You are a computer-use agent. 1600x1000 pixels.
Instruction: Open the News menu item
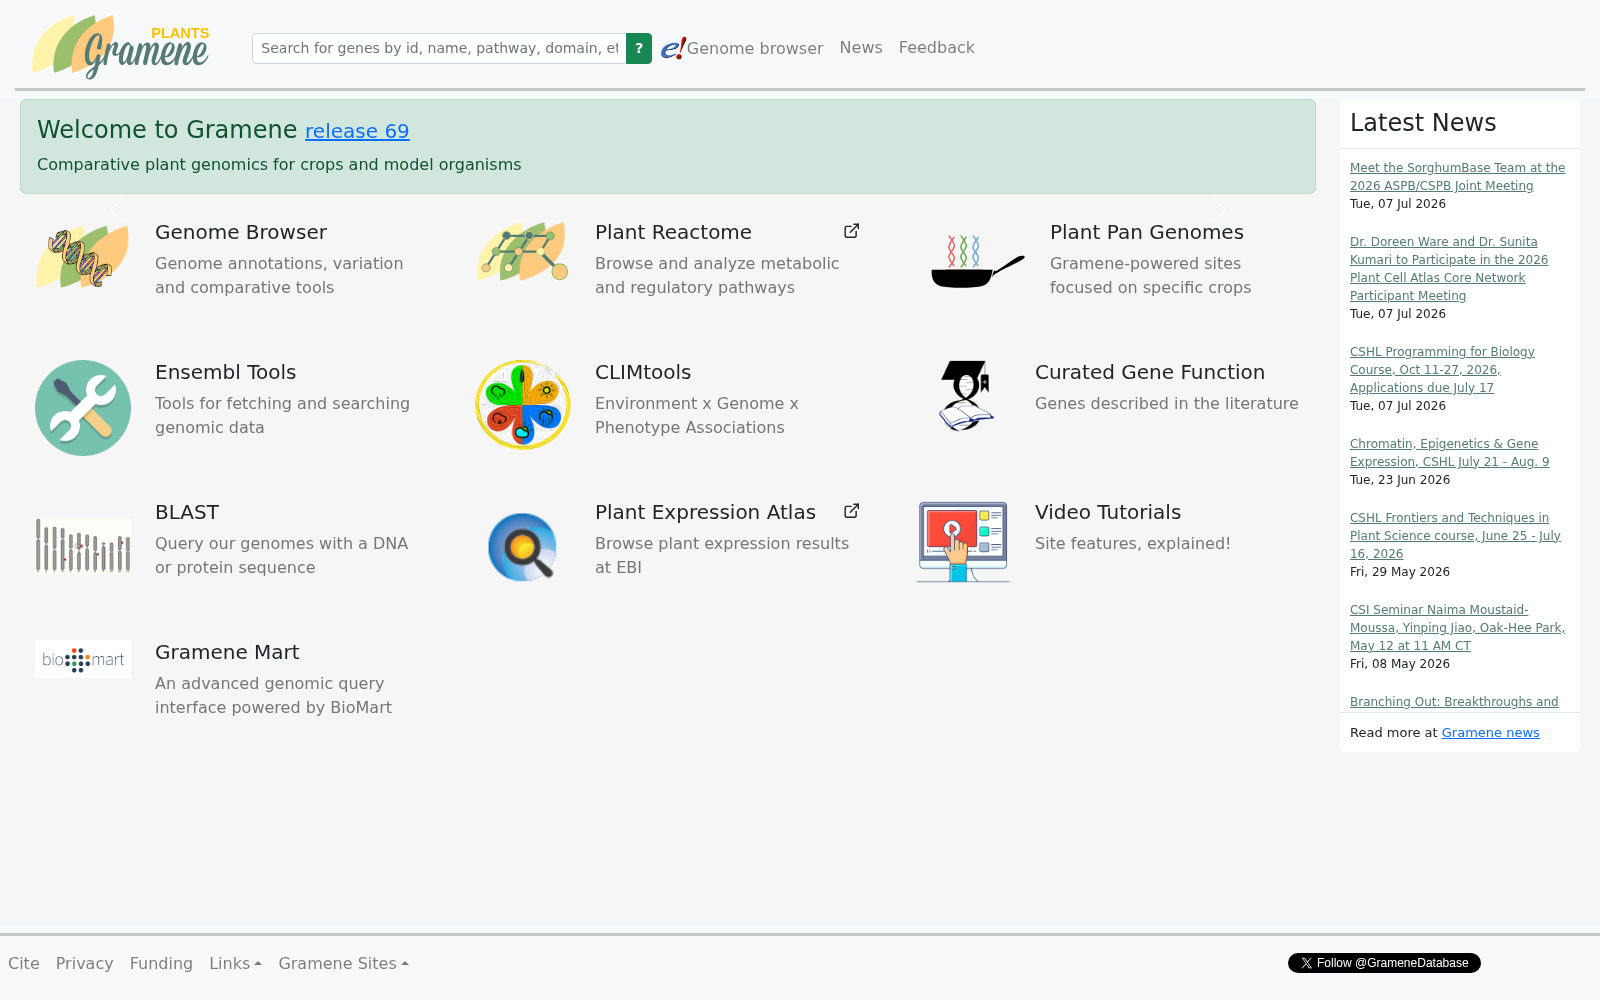point(861,47)
